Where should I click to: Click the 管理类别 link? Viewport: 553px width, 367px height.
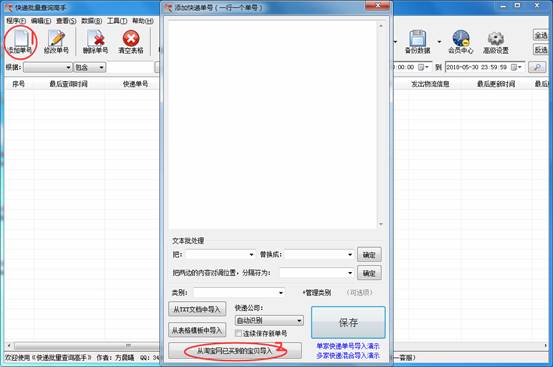click(x=317, y=293)
